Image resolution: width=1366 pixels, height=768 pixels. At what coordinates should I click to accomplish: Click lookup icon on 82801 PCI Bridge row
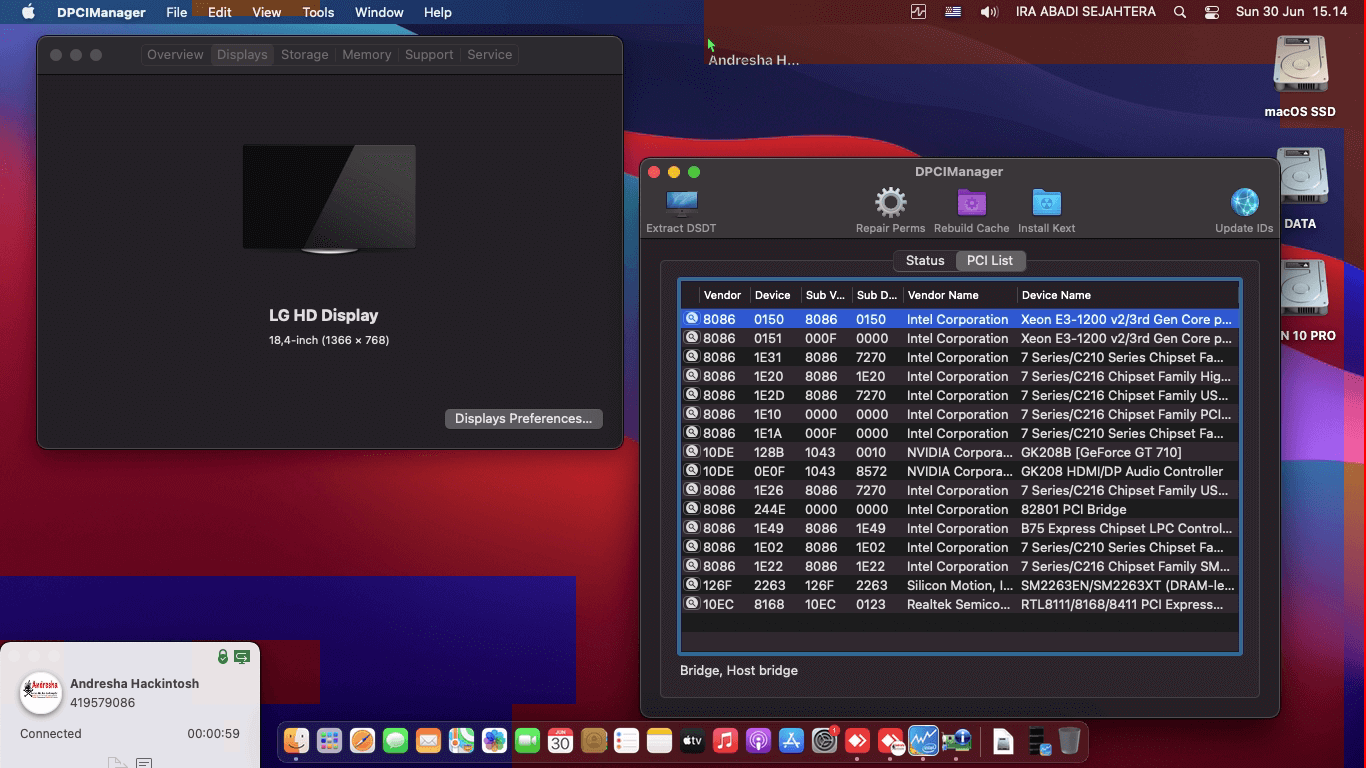click(x=691, y=509)
